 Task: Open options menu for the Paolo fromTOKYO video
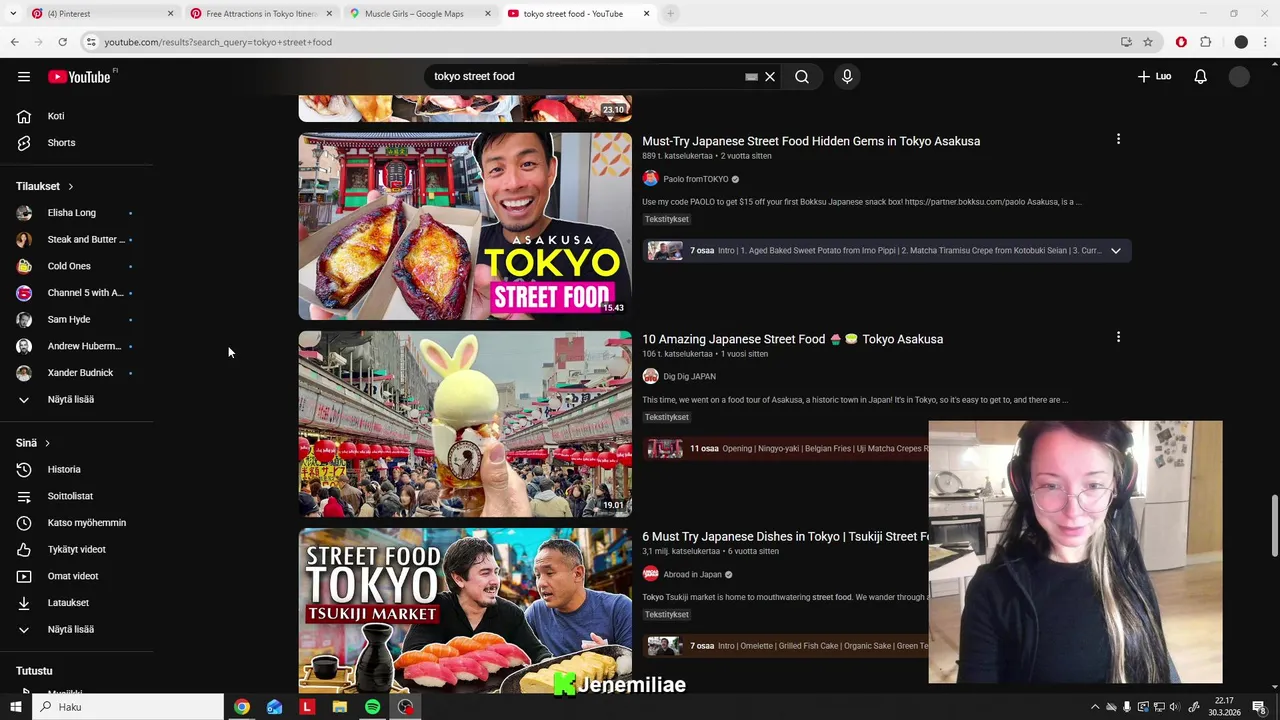[1118, 139]
